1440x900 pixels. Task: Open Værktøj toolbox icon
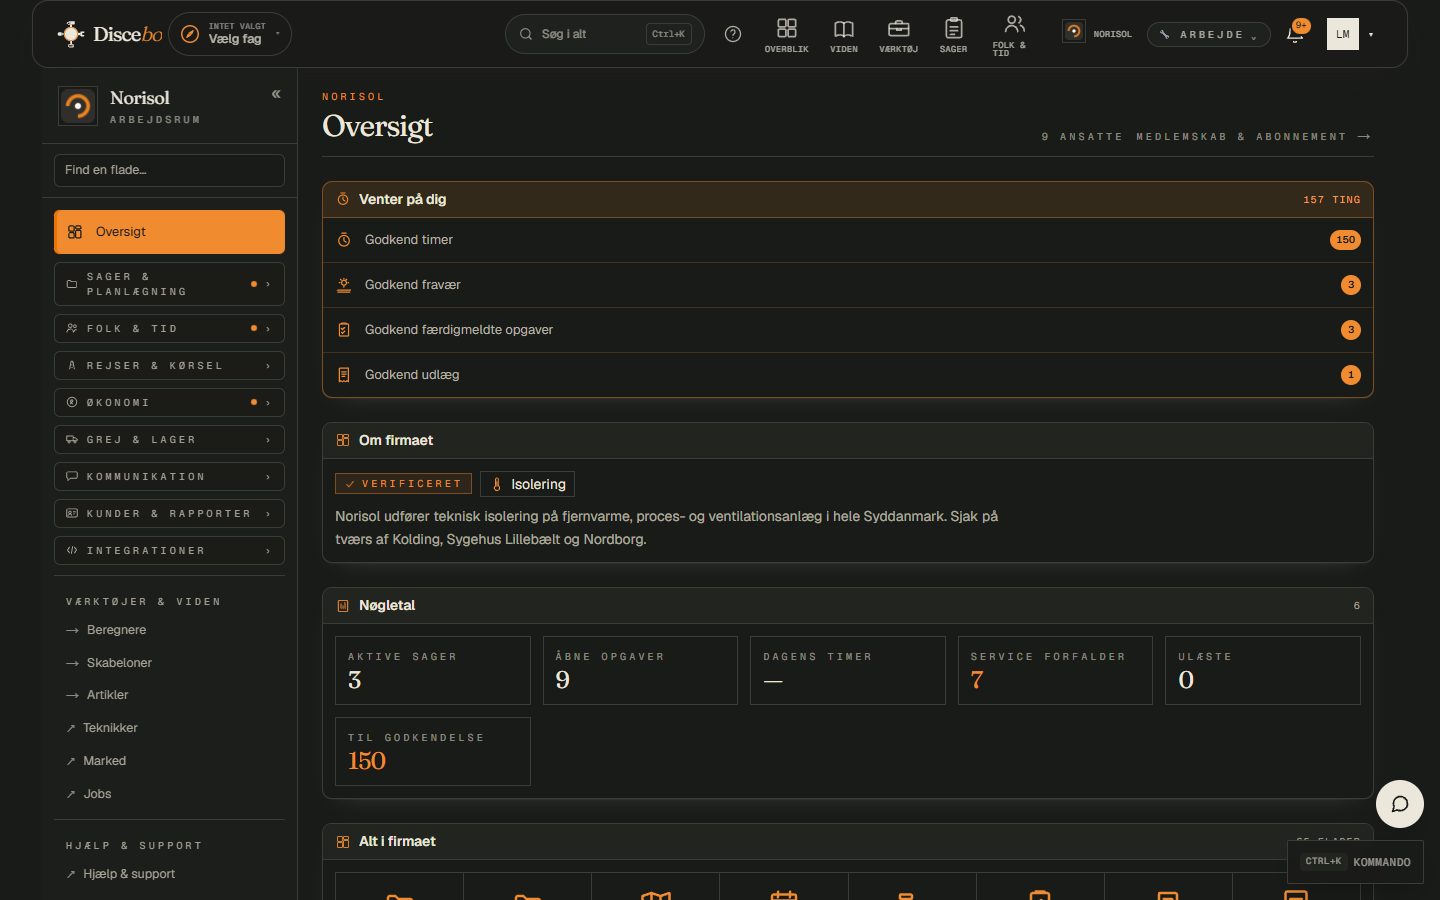tap(898, 35)
